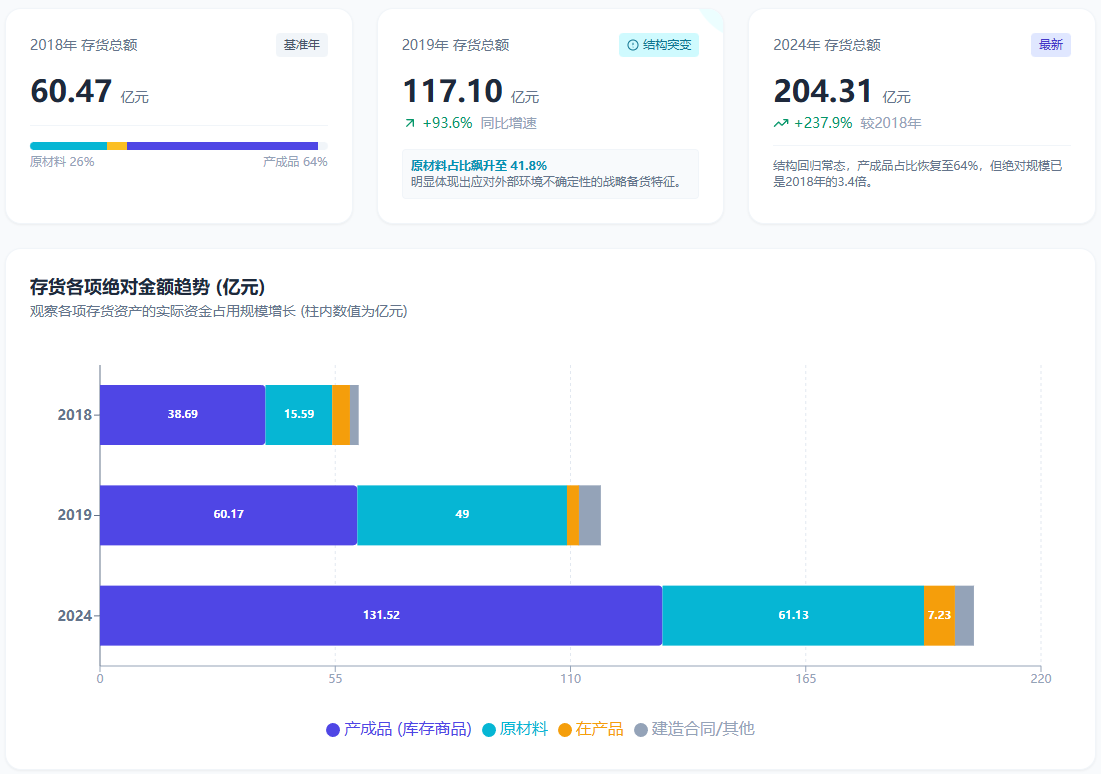Click the 15.59 cyan bar segment for 2018

coord(298,414)
